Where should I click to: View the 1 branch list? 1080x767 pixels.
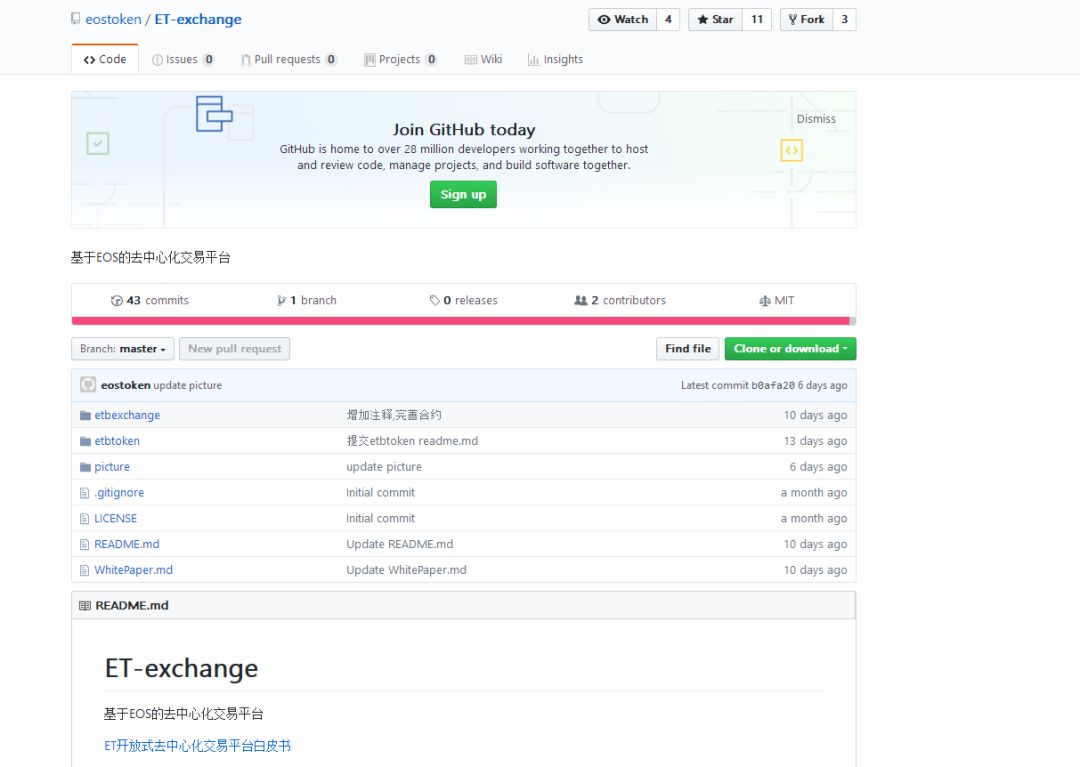(x=307, y=300)
